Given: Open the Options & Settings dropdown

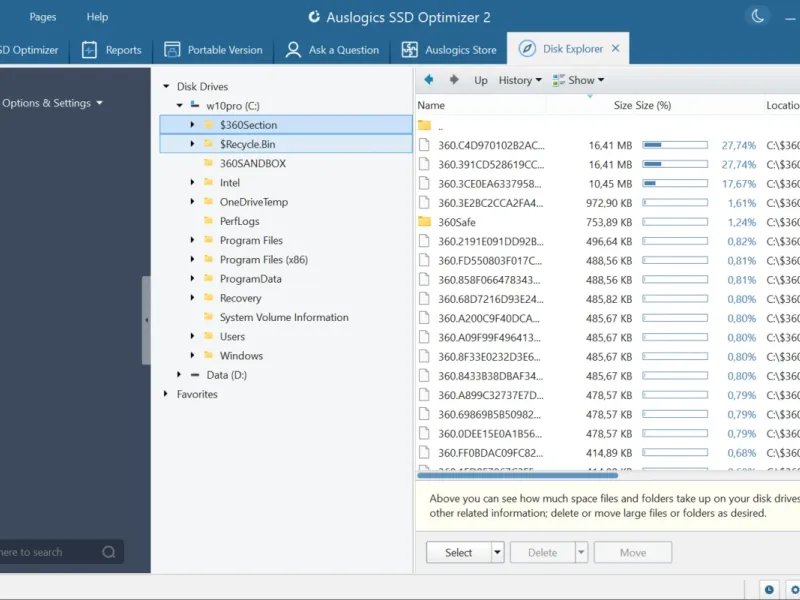Looking at the screenshot, I should pyautogui.click(x=52, y=103).
